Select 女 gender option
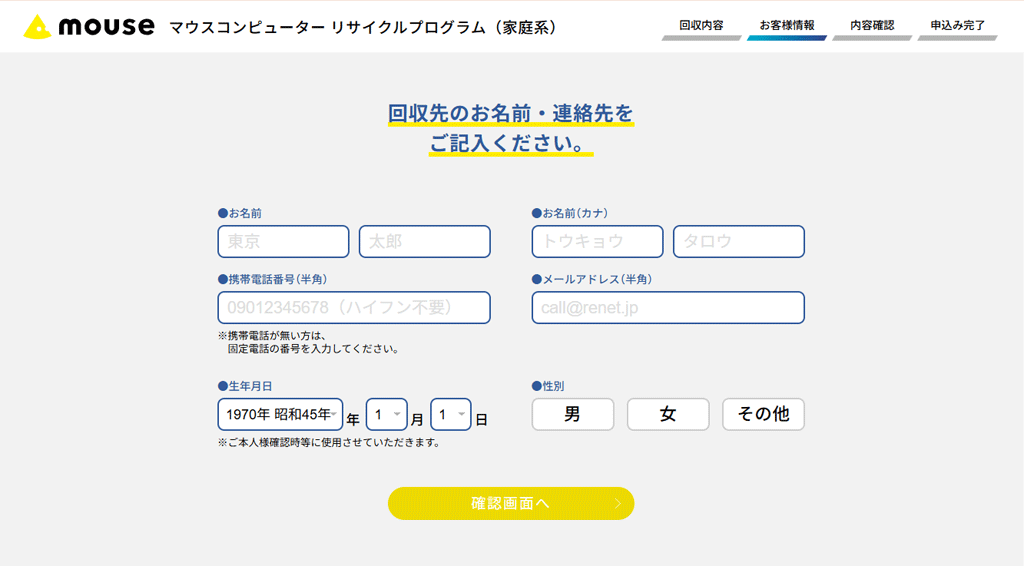The width and height of the screenshot is (1024, 566). [x=667, y=414]
